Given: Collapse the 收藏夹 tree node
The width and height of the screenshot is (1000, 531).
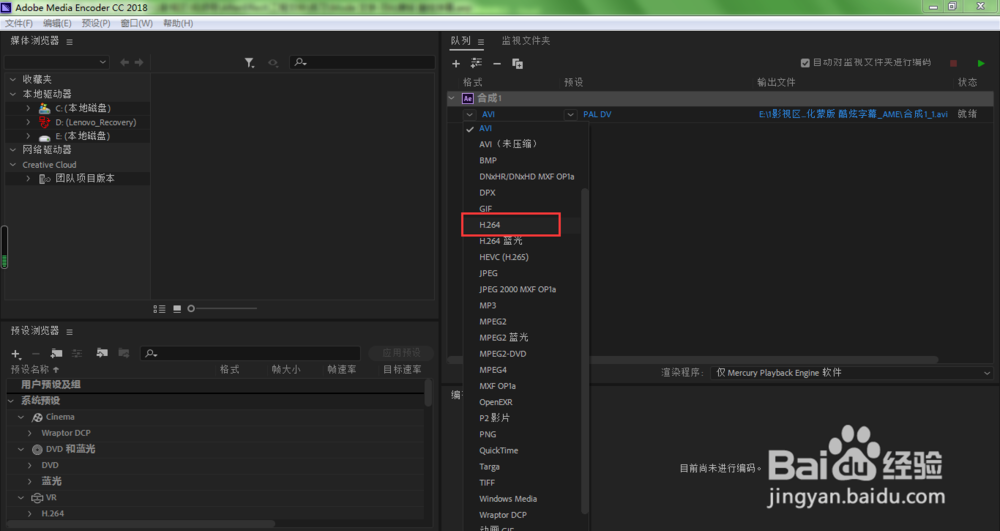Looking at the screenshot, I should coord(13,80).
